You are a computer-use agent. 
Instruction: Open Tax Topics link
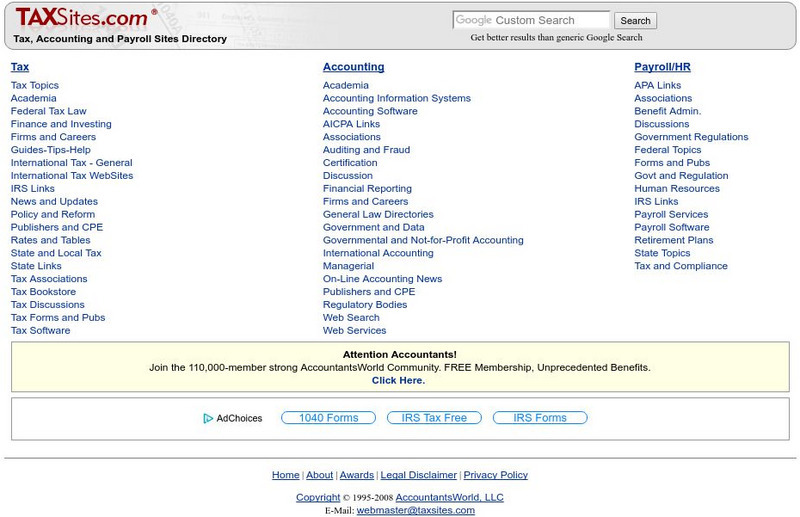click(x=35, y=85)
